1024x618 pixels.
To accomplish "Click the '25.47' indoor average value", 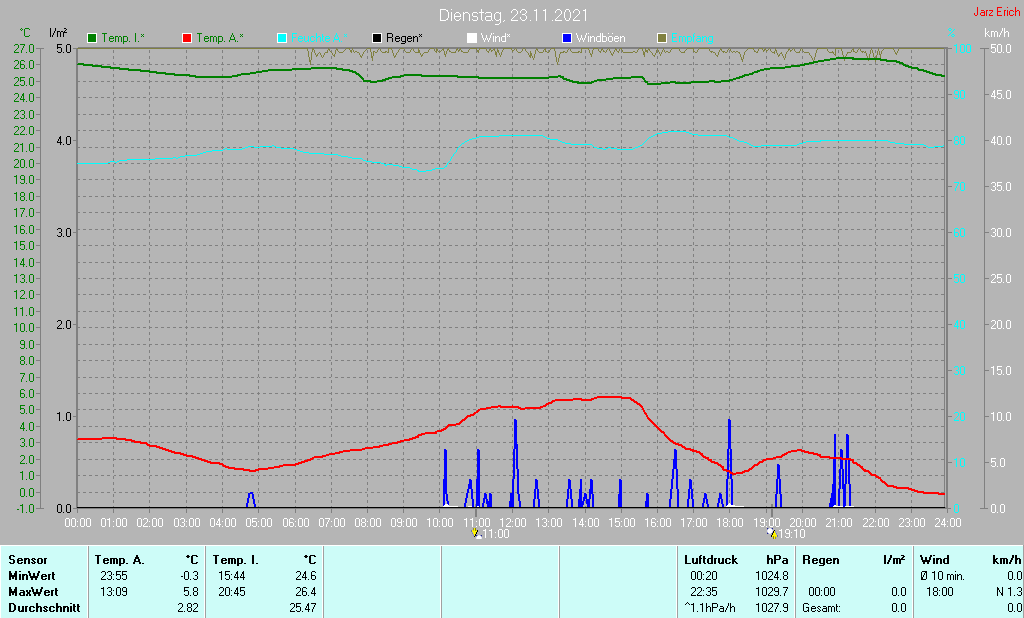I will coord(303,608).
